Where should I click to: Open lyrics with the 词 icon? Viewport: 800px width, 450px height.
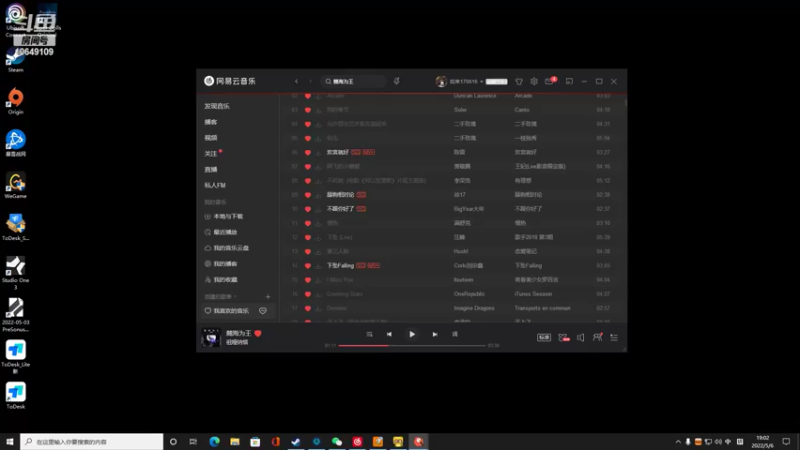(455, 334)
